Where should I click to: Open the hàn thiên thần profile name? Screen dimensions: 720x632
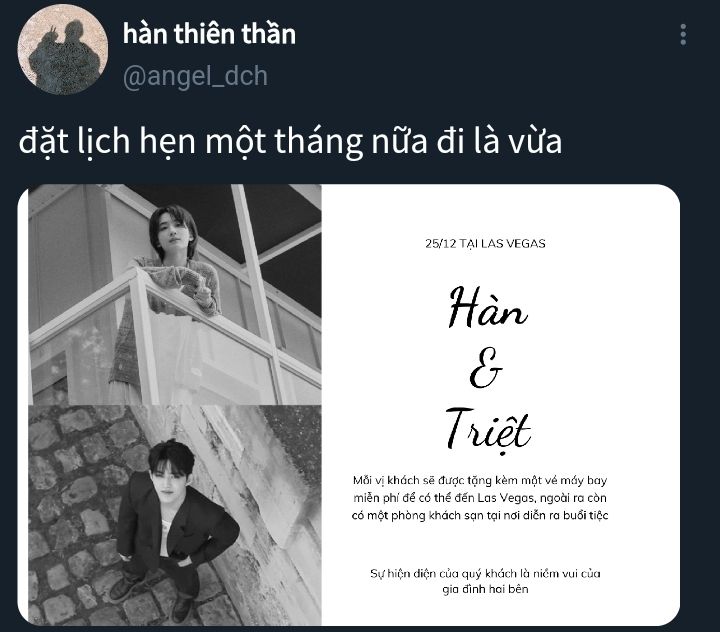[209, 34]
